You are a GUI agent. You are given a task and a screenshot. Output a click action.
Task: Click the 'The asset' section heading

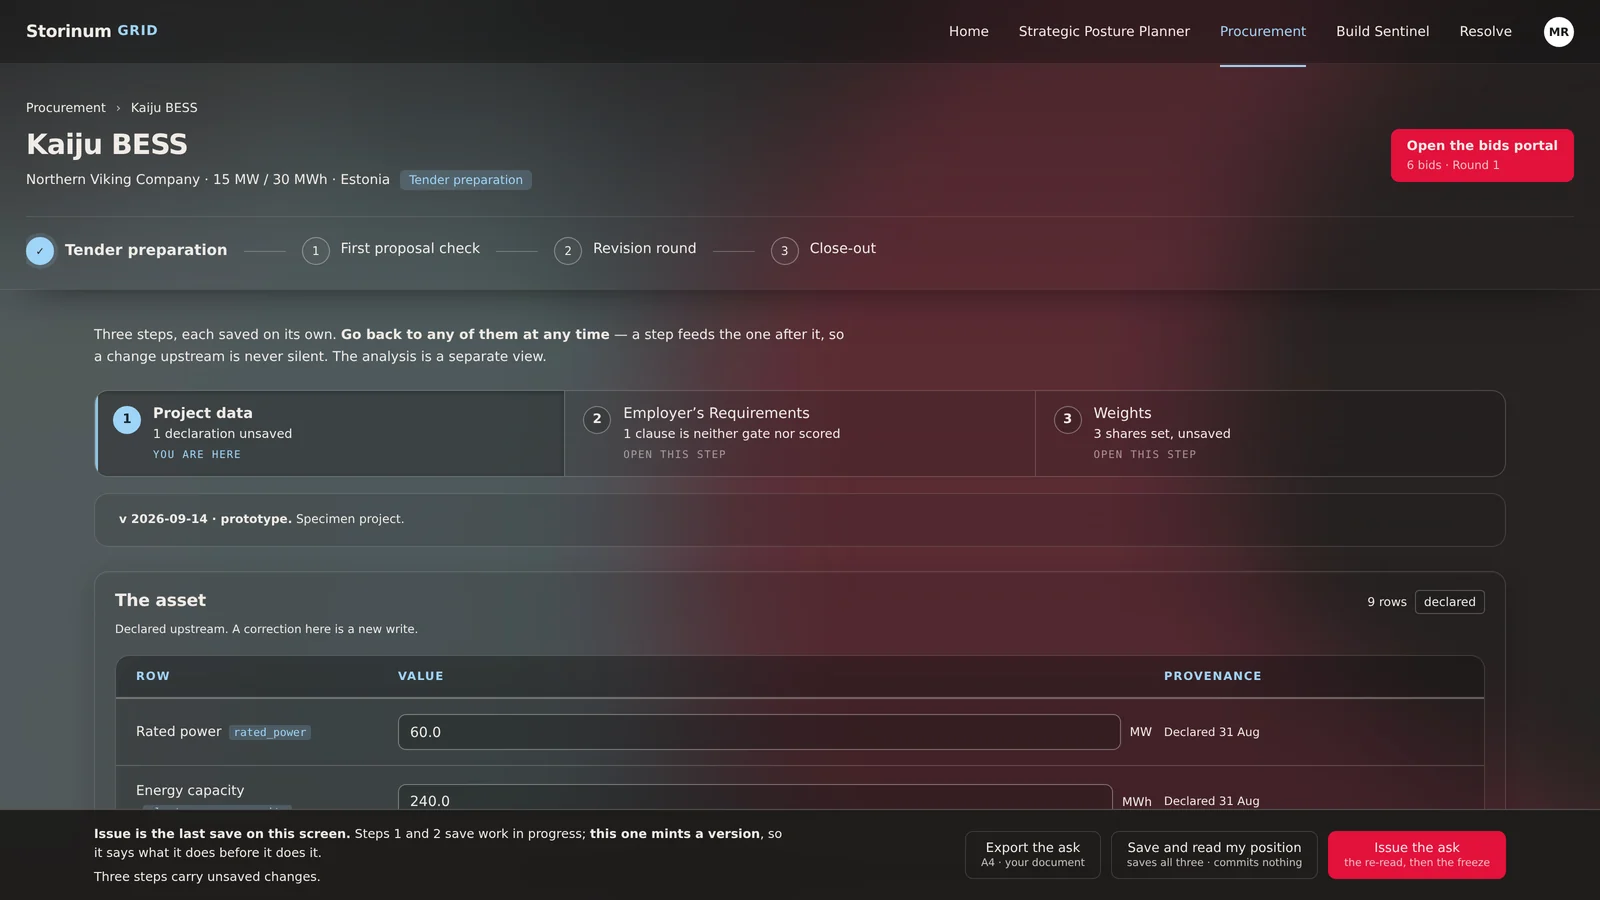160,600
